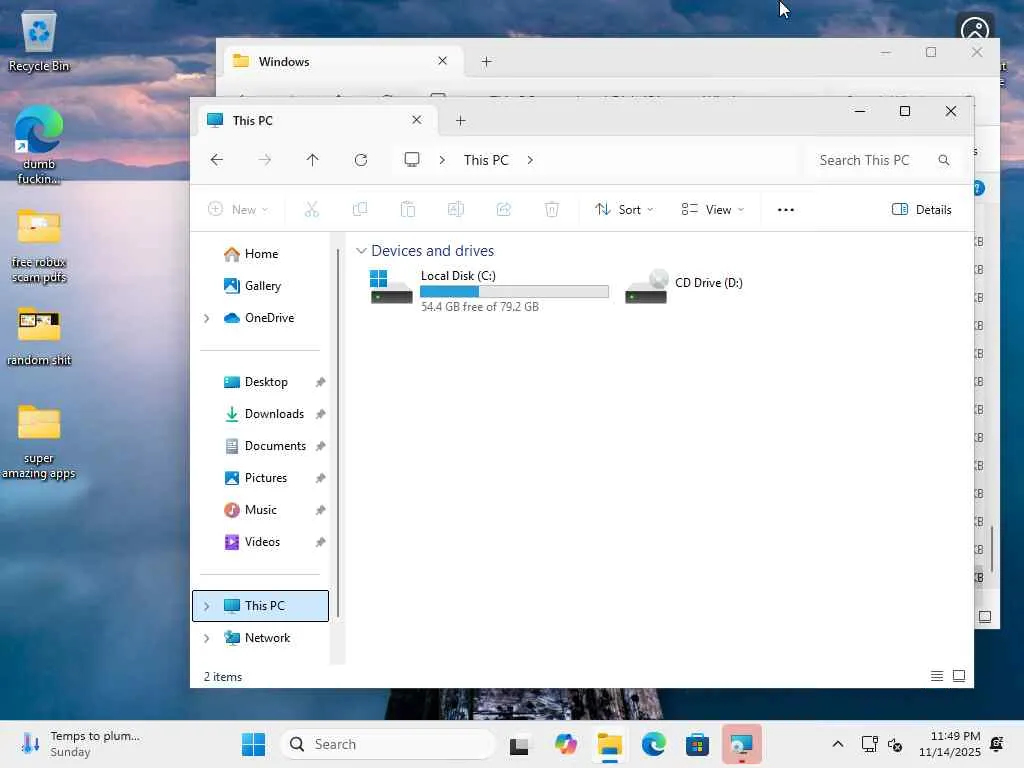Switch to large icons view layout
Image resolution: width=1024 pixels, height=768 pixels.
959,676
